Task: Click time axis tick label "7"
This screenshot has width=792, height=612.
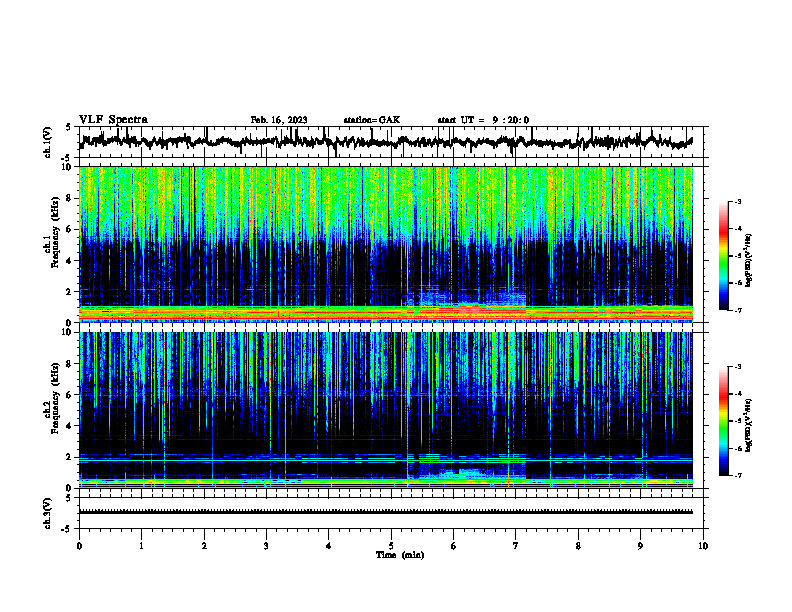Action: click(516, 546)
